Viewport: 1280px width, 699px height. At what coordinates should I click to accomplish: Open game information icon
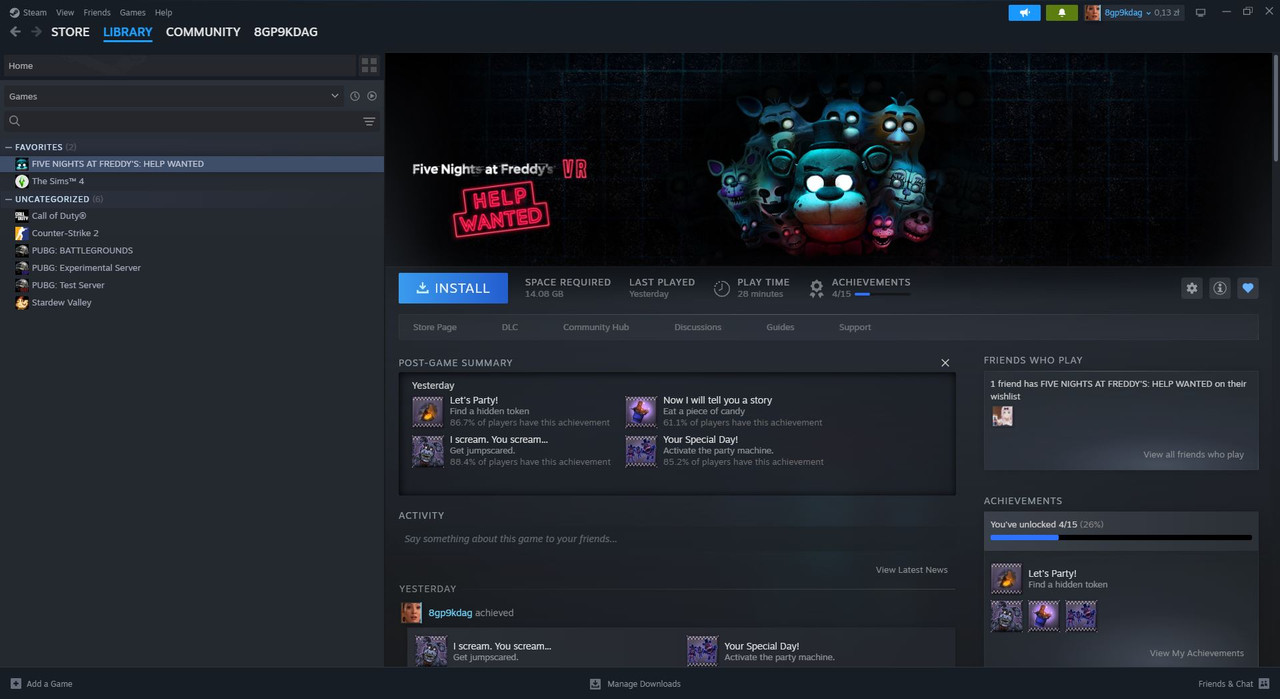tap(1219, 288)
